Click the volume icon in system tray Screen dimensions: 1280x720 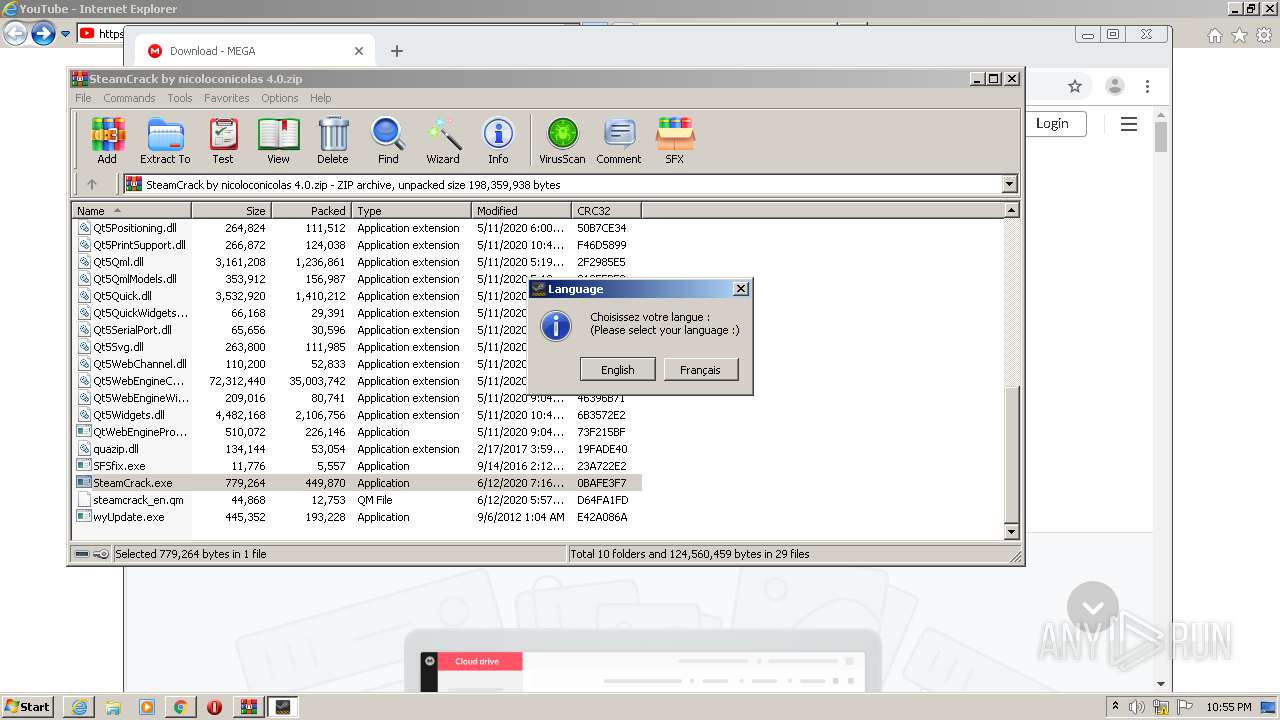[1137, 707]
